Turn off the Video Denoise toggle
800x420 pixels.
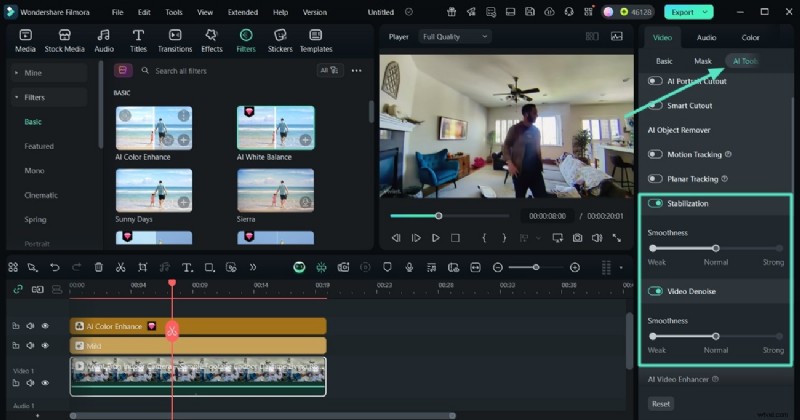pyautogui.click(x=656, y=291)
